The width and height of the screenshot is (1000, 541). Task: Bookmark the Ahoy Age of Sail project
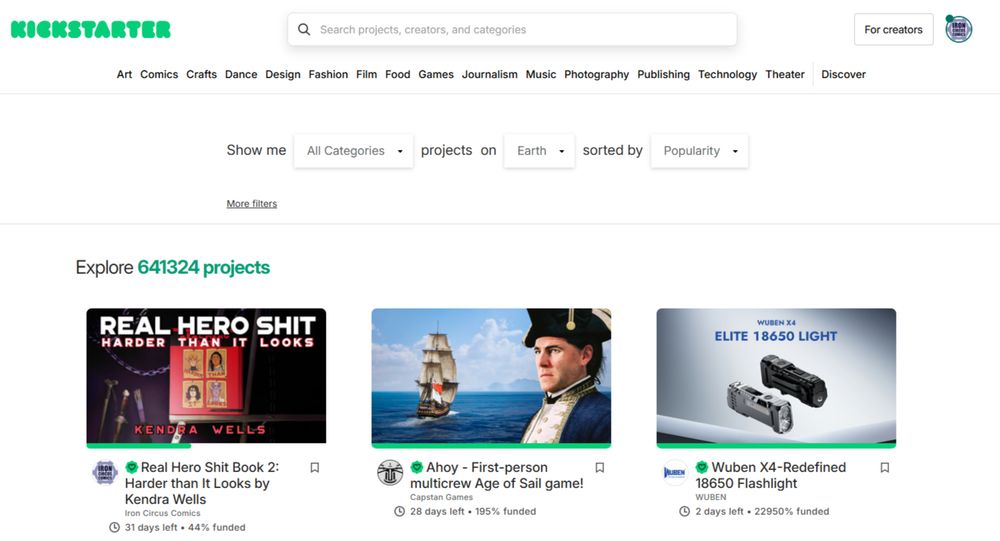click(599, 468)
